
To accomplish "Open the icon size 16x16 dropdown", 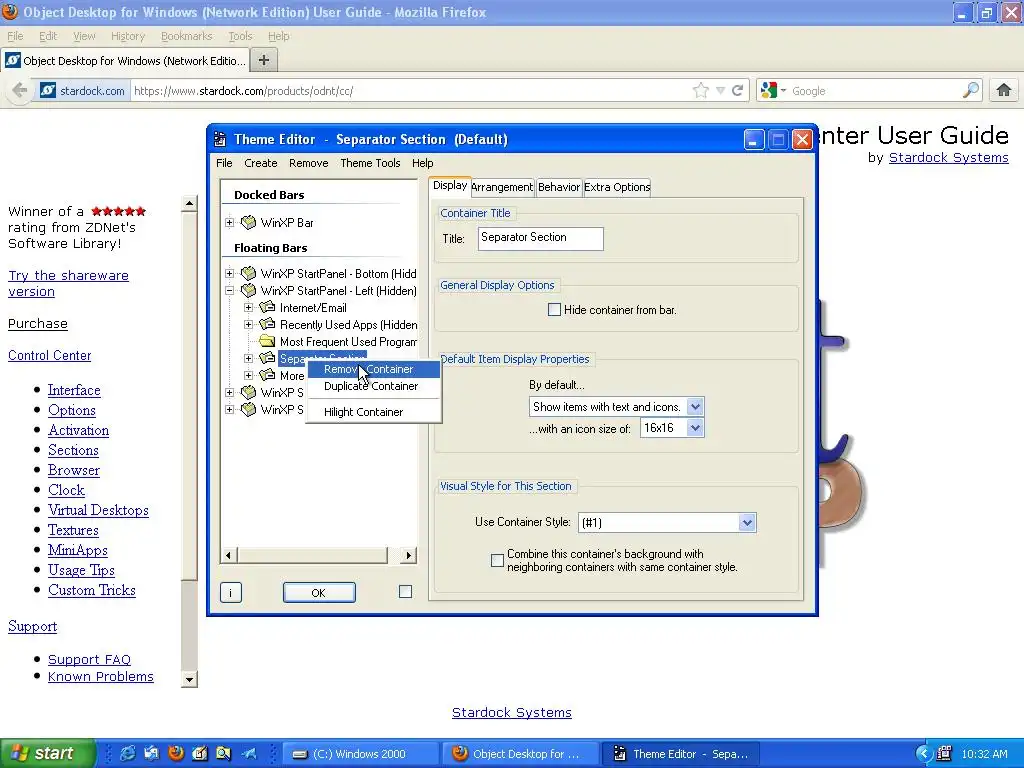I will 696,428.
